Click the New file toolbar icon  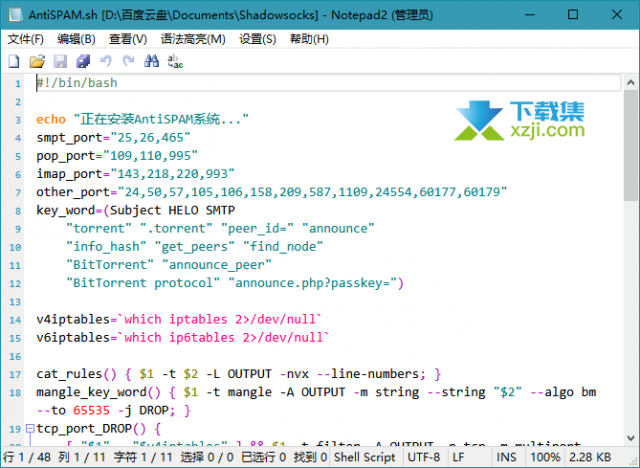[14, 61]
